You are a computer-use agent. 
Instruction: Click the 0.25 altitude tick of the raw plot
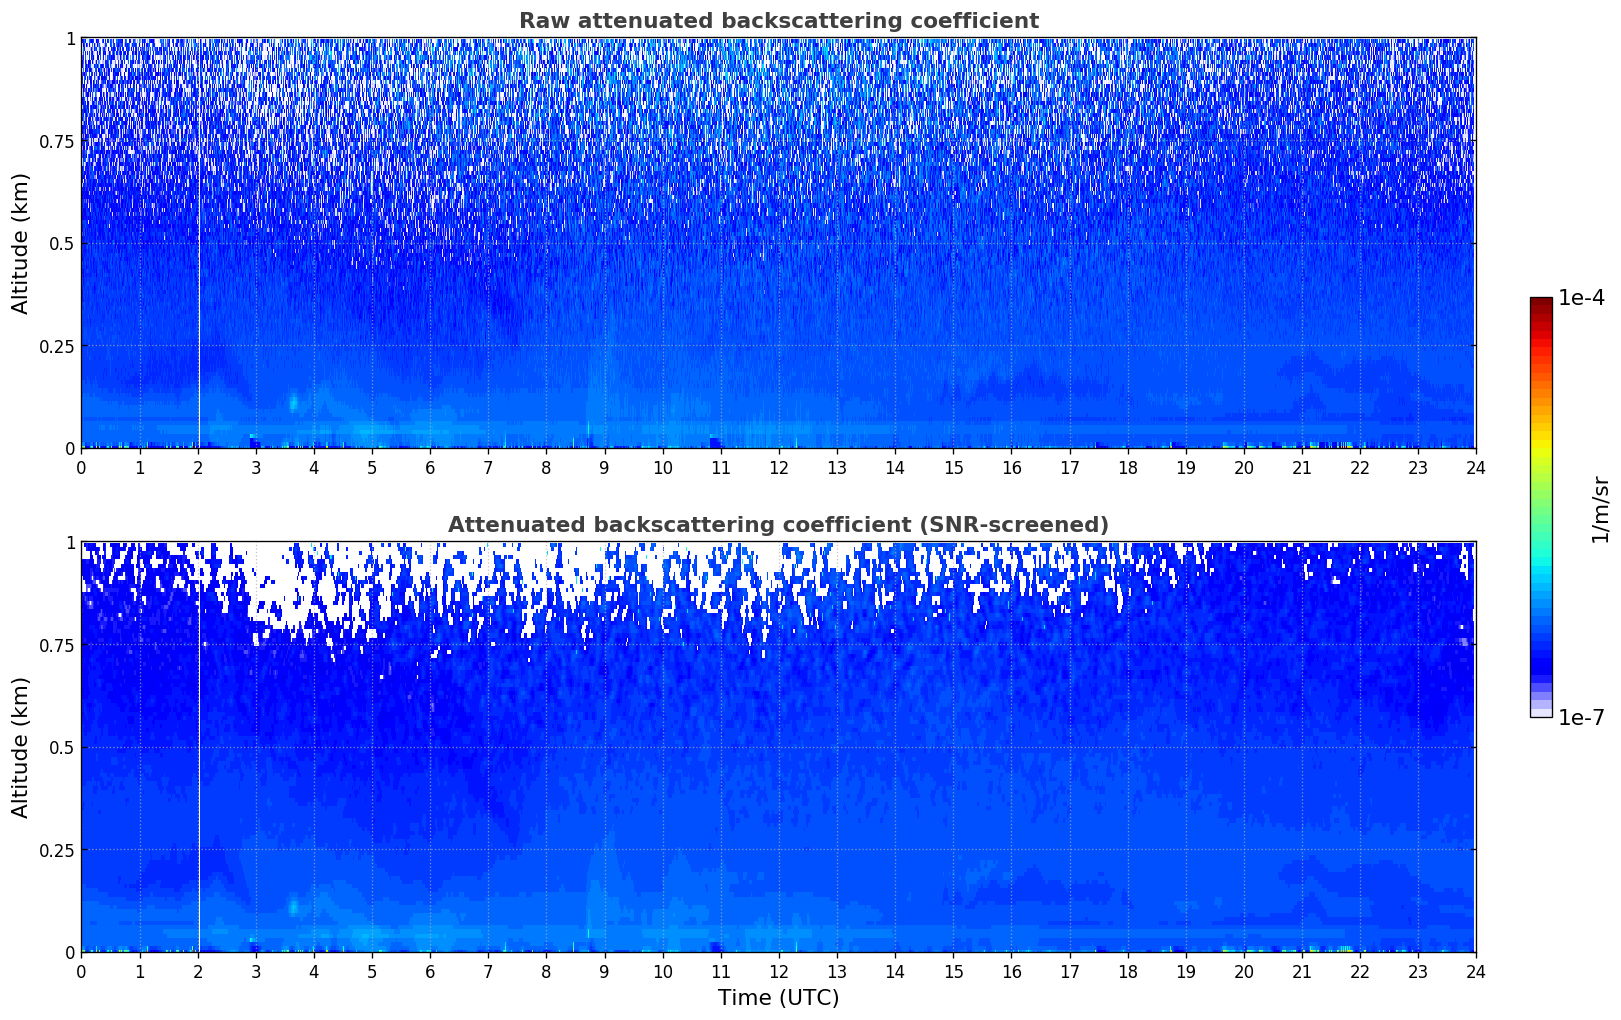coord(56,346)
